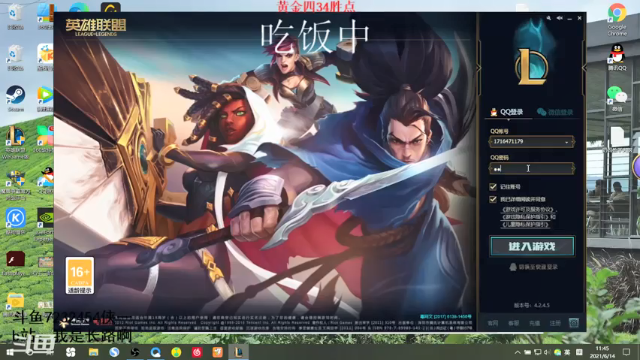
Task: Open the Flash dark red desktop icon
Action: [x=16, y=262]
